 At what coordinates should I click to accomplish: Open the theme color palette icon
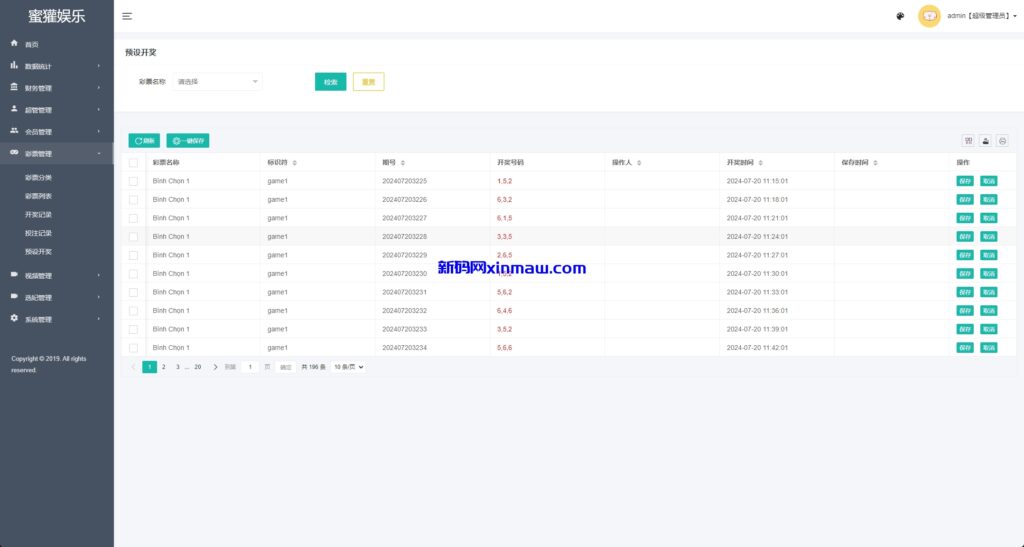coord(900,16)
